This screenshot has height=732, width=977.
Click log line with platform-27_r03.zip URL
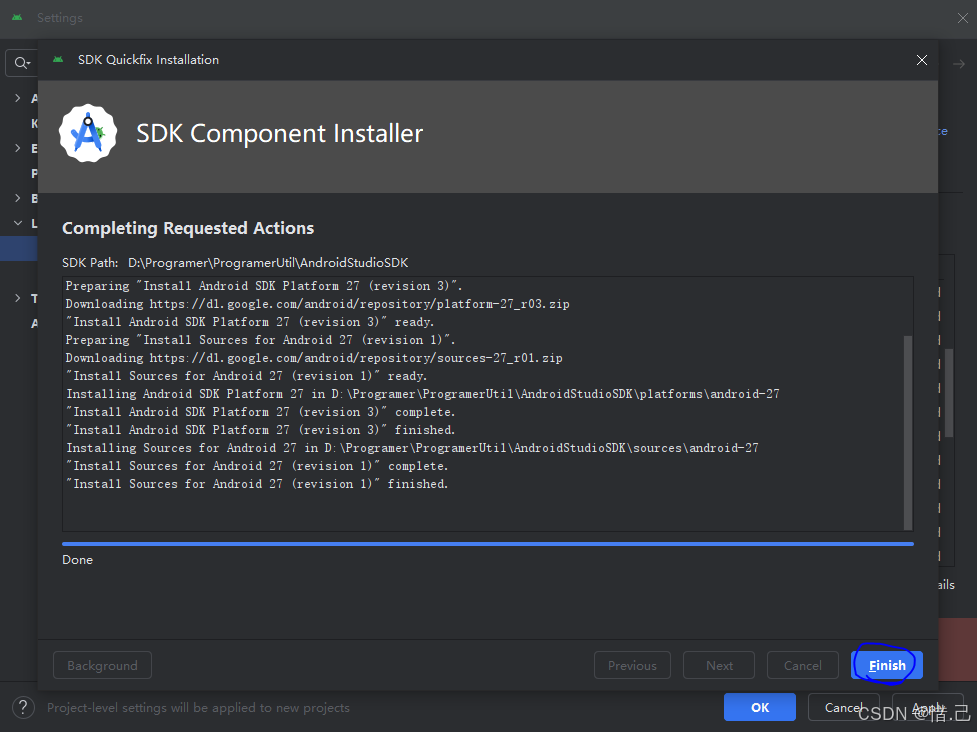(x=317, y=304)
